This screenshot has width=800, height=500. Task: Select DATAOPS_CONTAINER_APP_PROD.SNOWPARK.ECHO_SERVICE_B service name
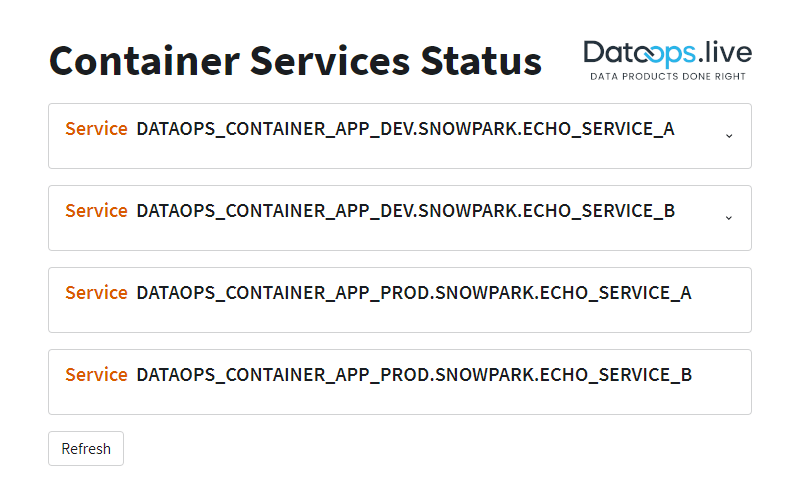pos(413,375)
